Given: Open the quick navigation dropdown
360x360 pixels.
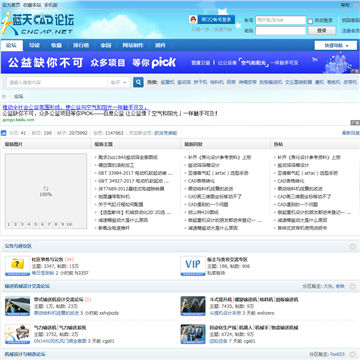Looking at the screenshot, I should coord(336,45).
